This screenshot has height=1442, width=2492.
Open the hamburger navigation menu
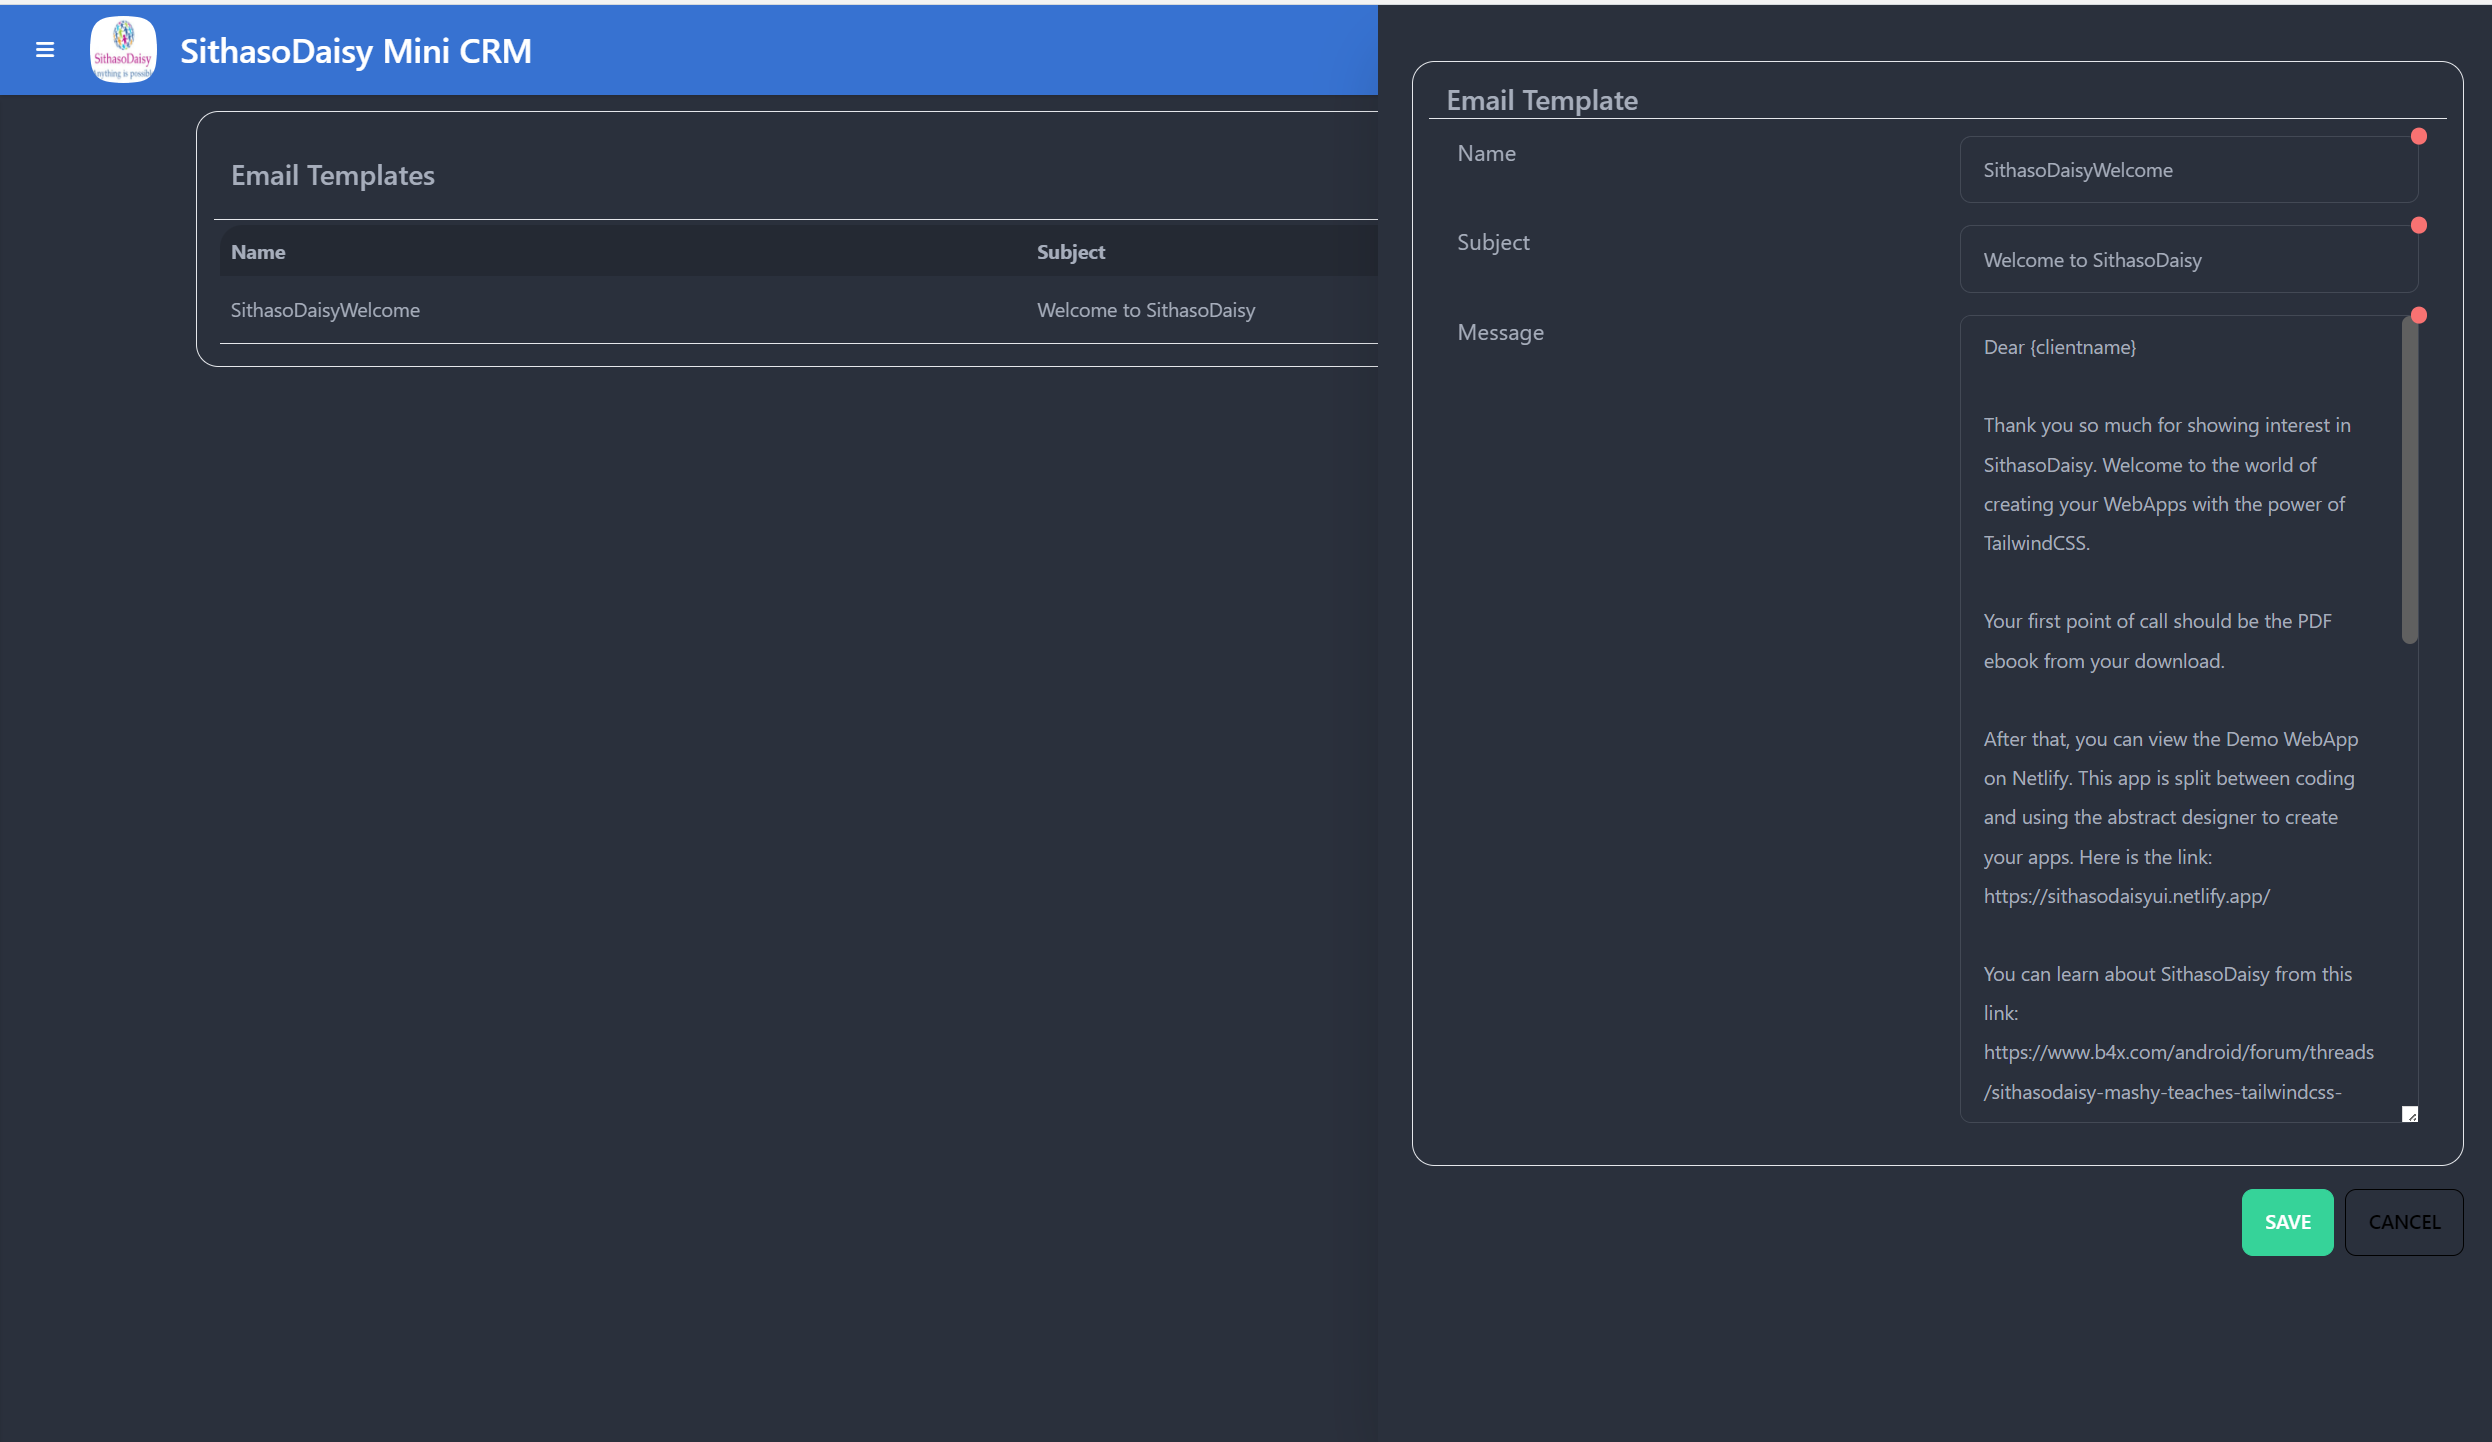(x=45, y=50)
